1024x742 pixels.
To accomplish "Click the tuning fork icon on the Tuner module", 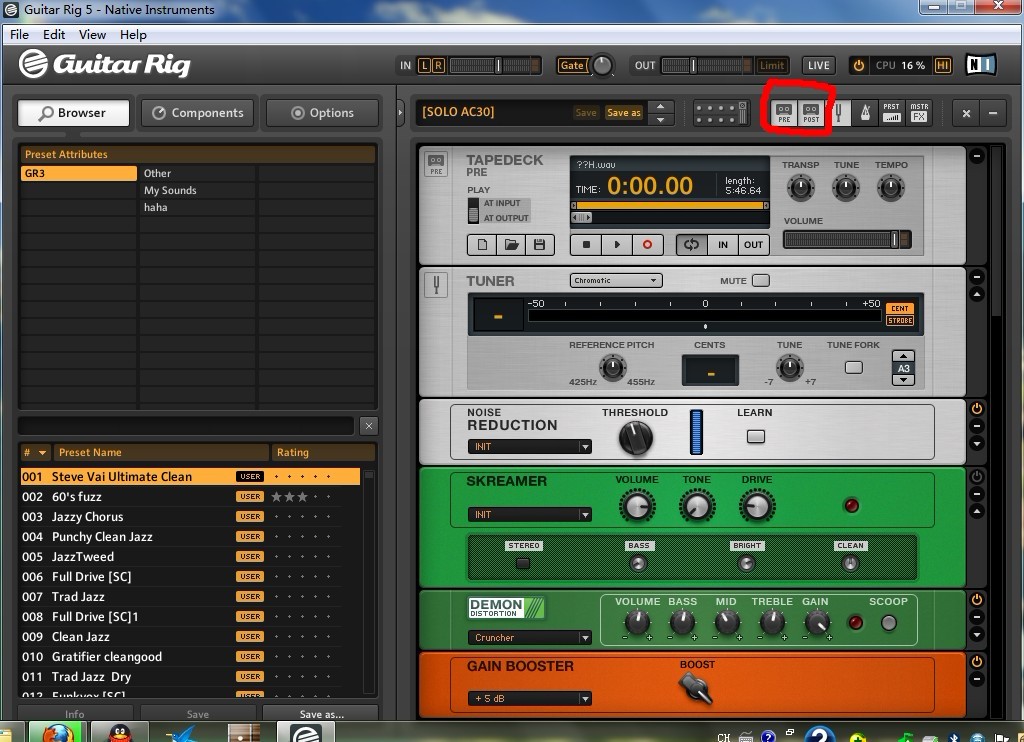I will 436,285.
